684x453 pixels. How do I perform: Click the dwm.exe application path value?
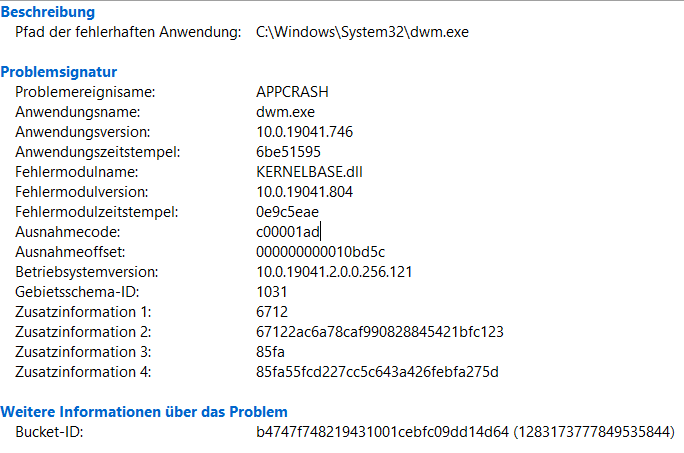click(362, 32)
